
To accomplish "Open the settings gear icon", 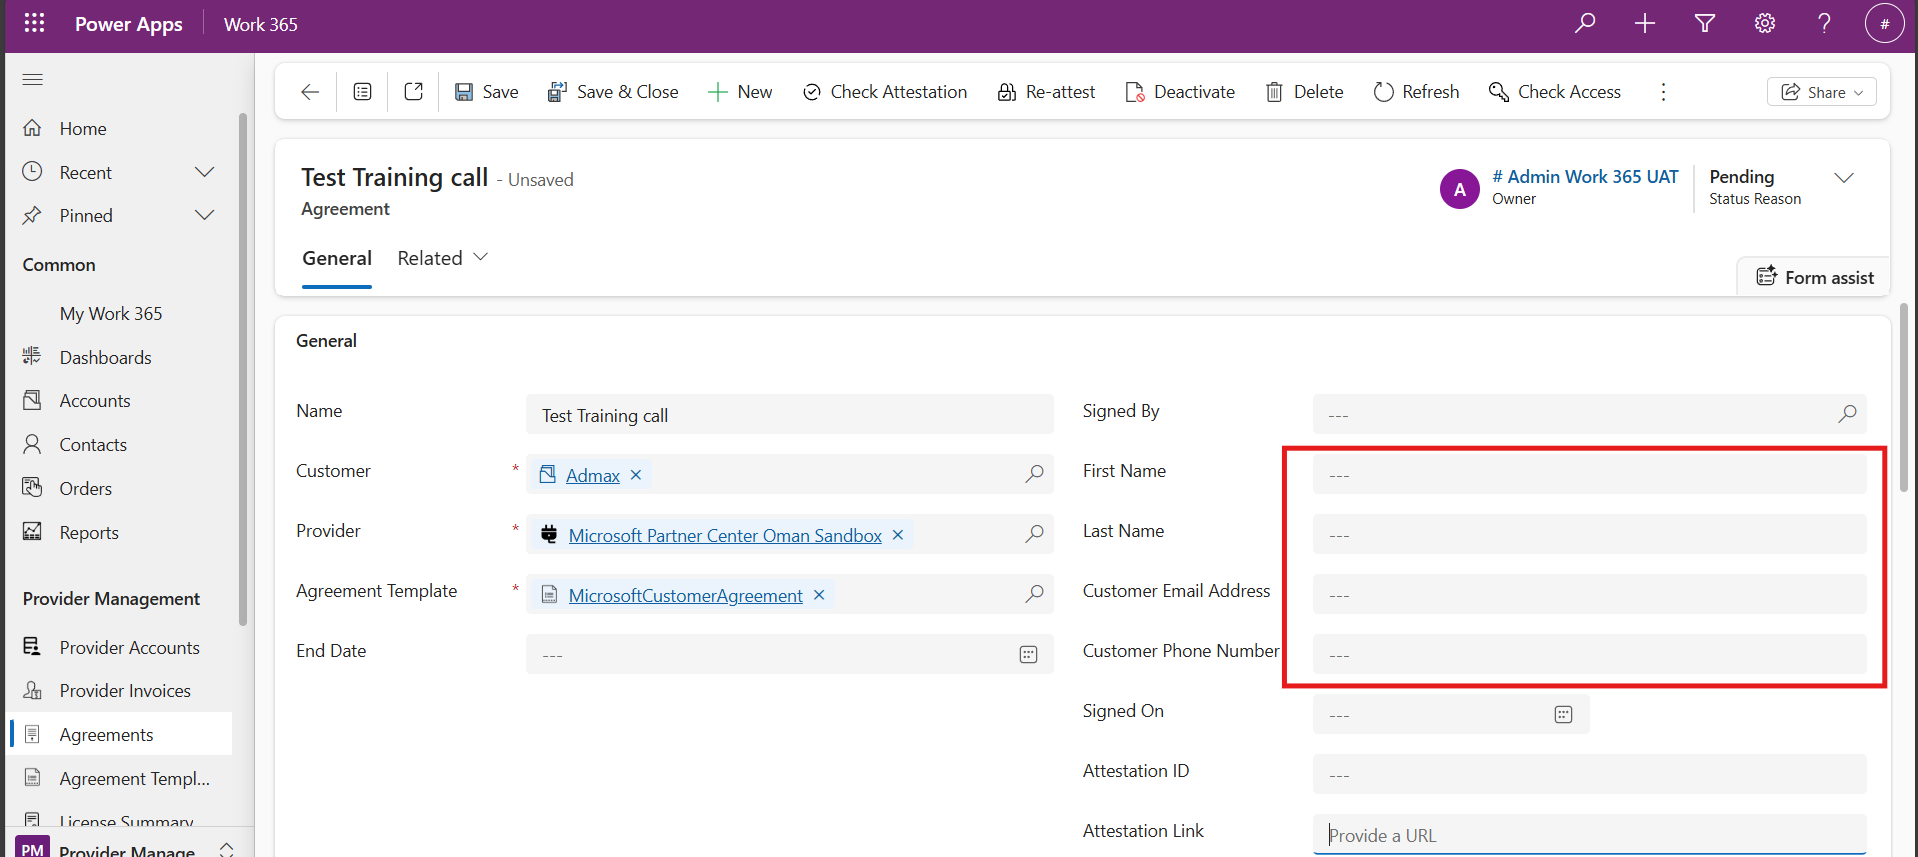I will coord(1764,23).
